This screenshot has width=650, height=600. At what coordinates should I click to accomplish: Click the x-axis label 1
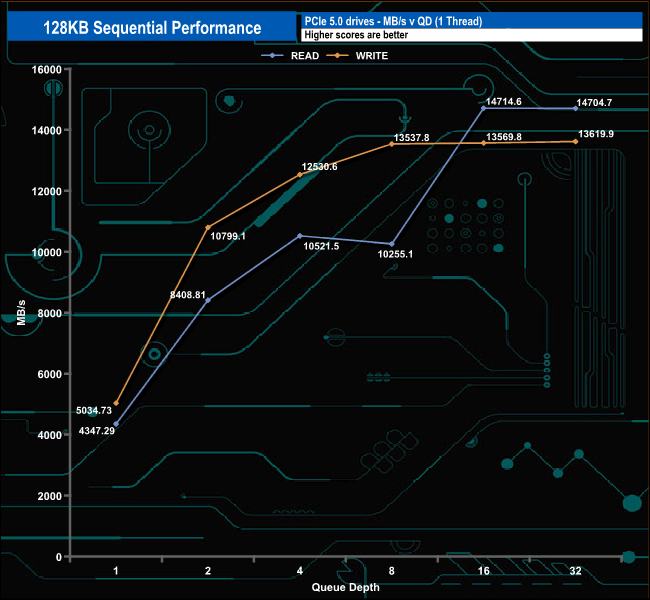coord(116,571)
